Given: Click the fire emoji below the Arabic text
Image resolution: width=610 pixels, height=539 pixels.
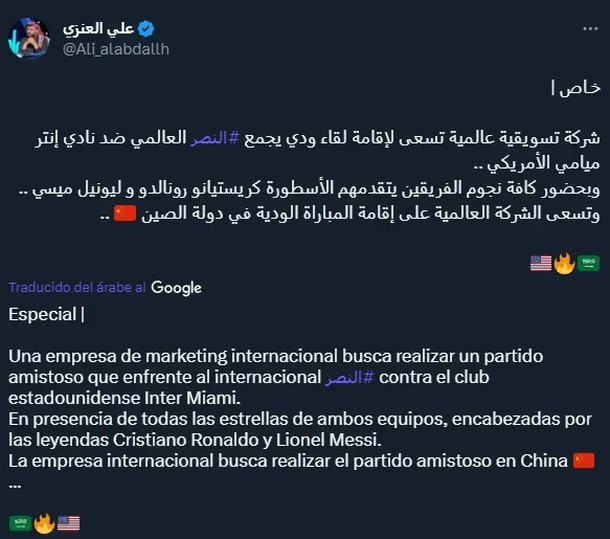Looking at the screenshot, I should [566, 264].
